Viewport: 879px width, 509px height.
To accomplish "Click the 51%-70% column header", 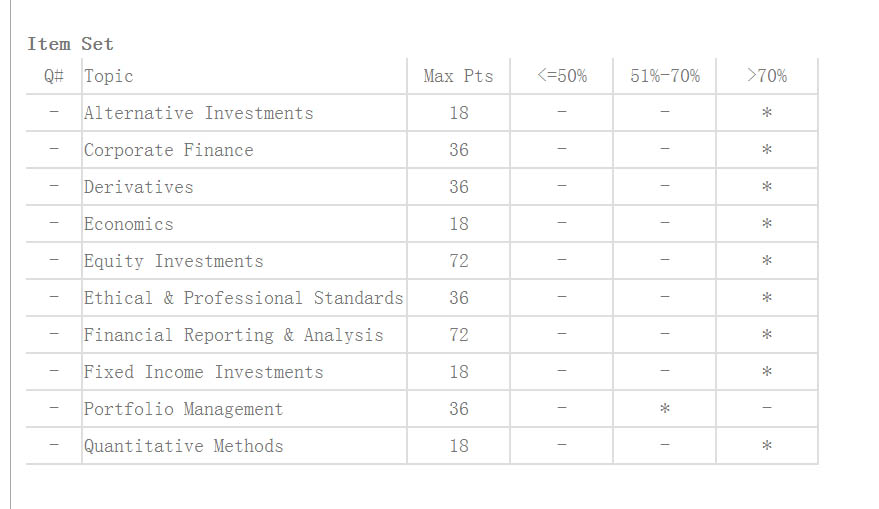I will [664, 76].
